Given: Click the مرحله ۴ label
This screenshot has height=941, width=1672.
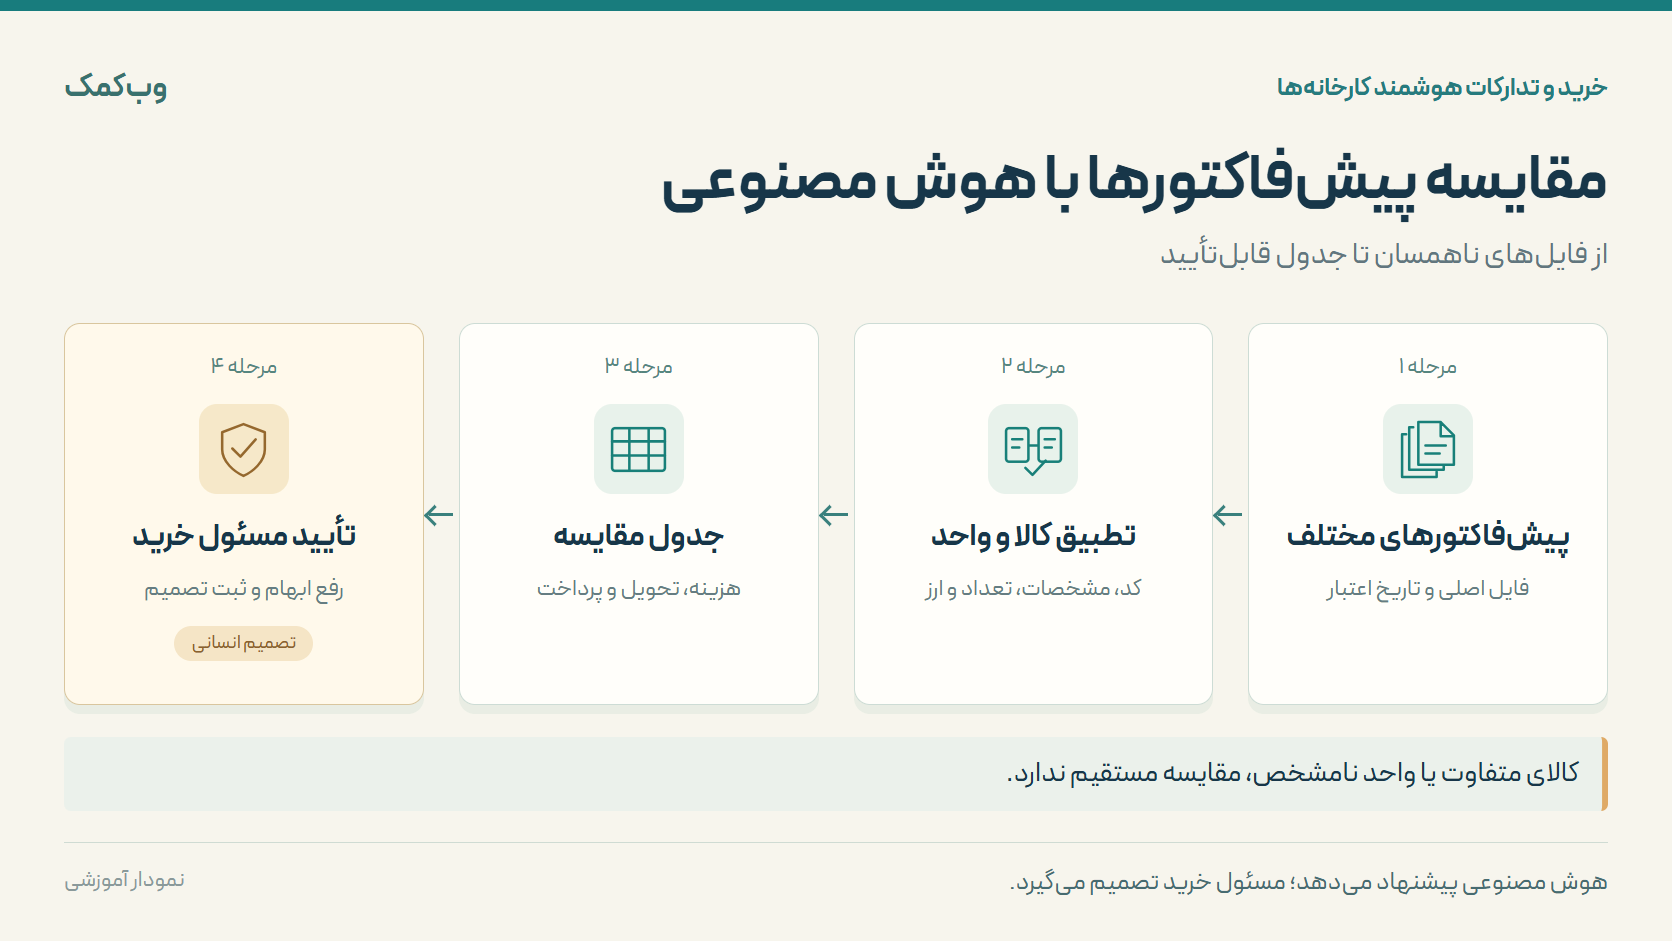Looking at the screenshot, I should click(243, 367).
